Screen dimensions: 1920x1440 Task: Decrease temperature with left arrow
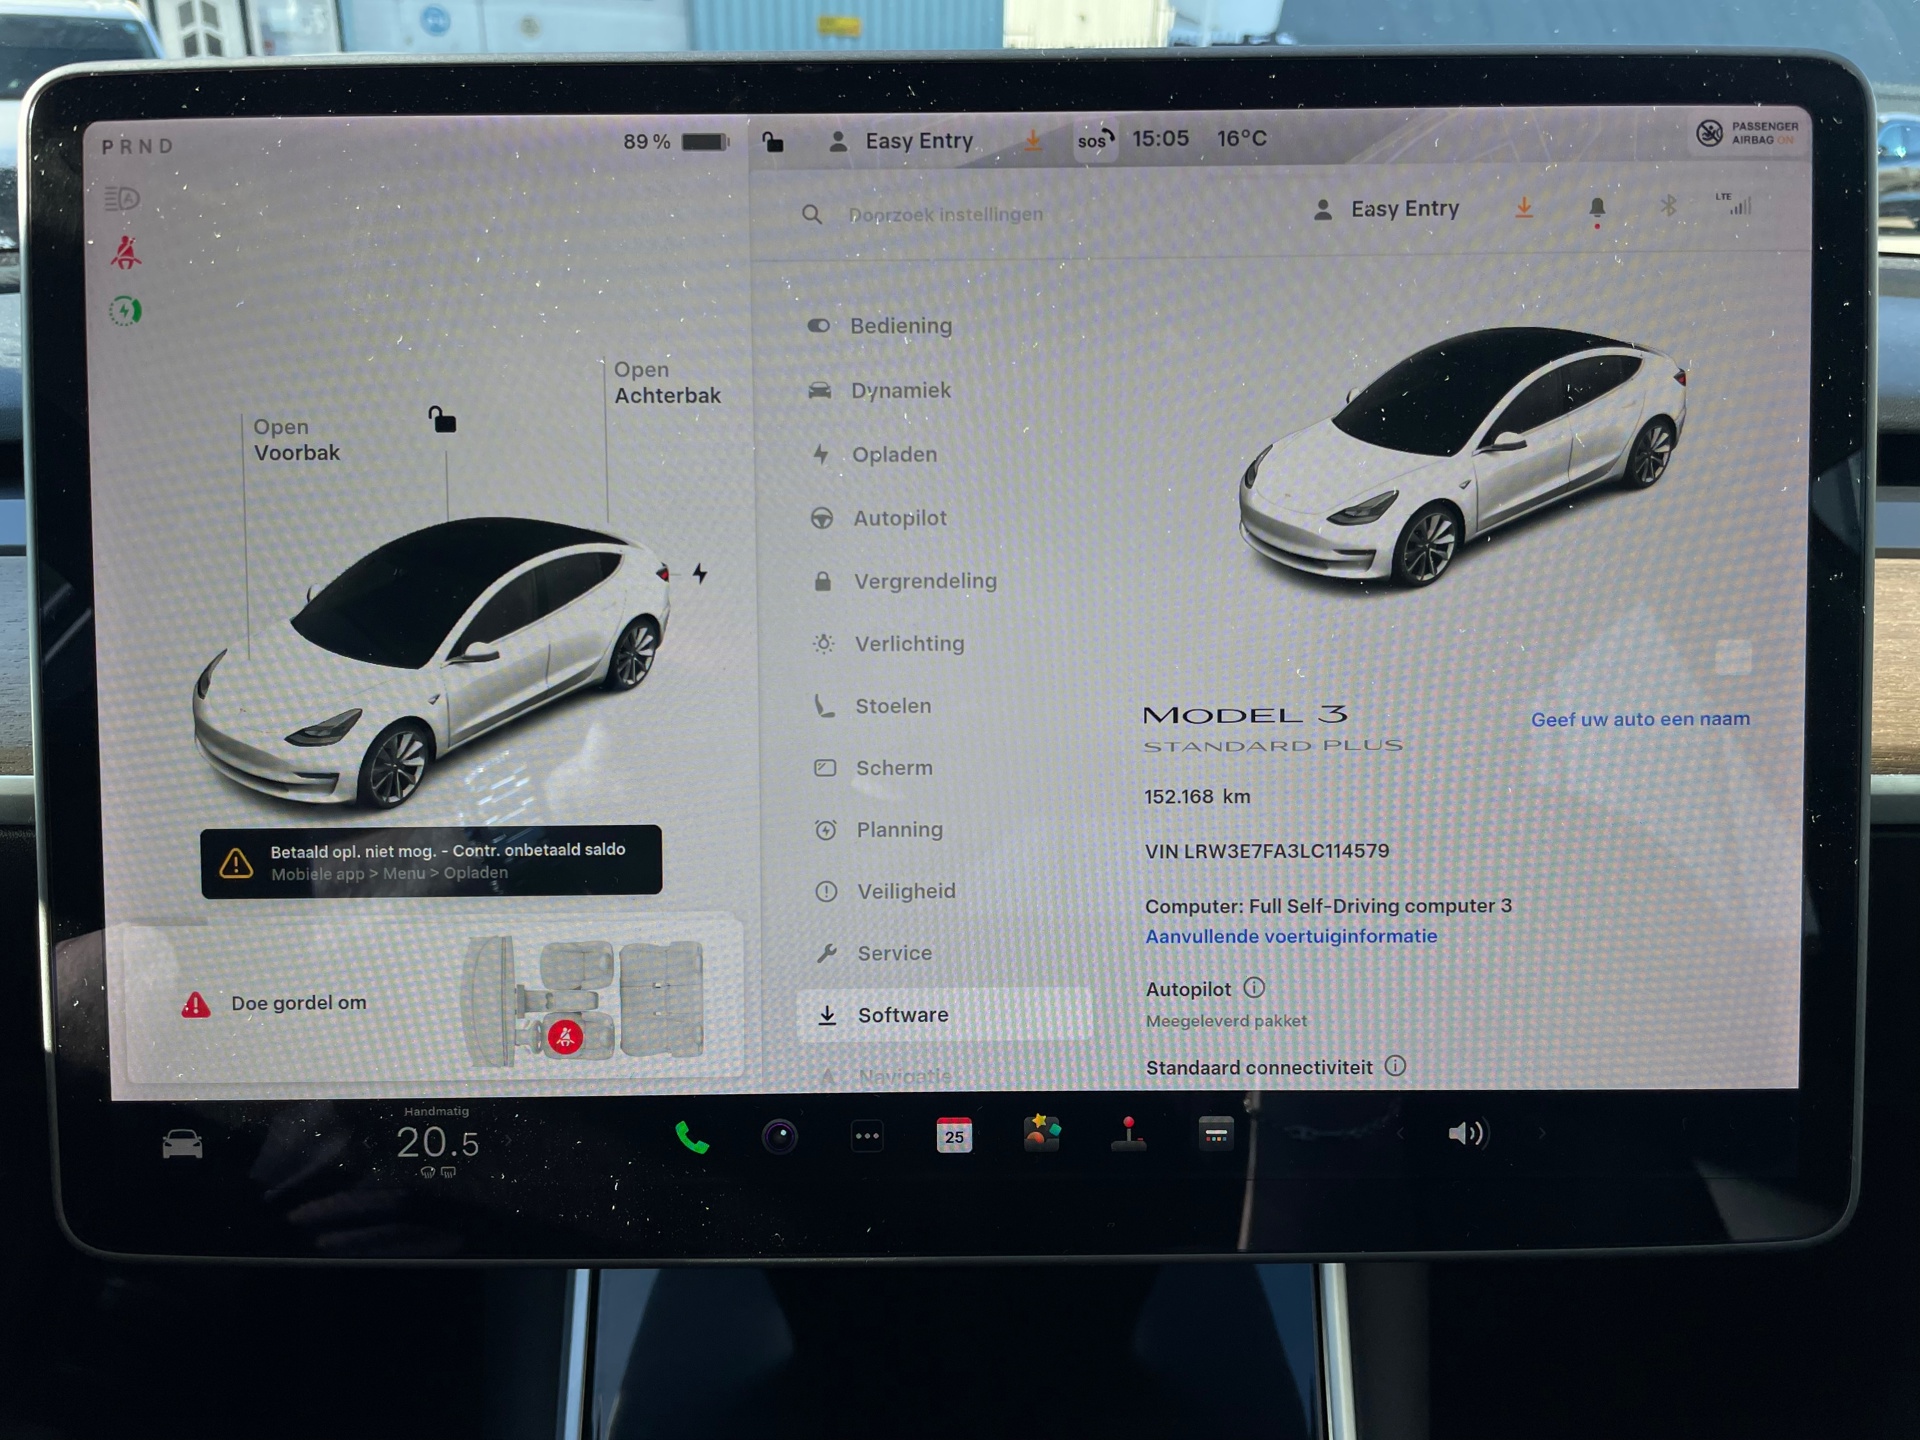tap(367, 1142)
